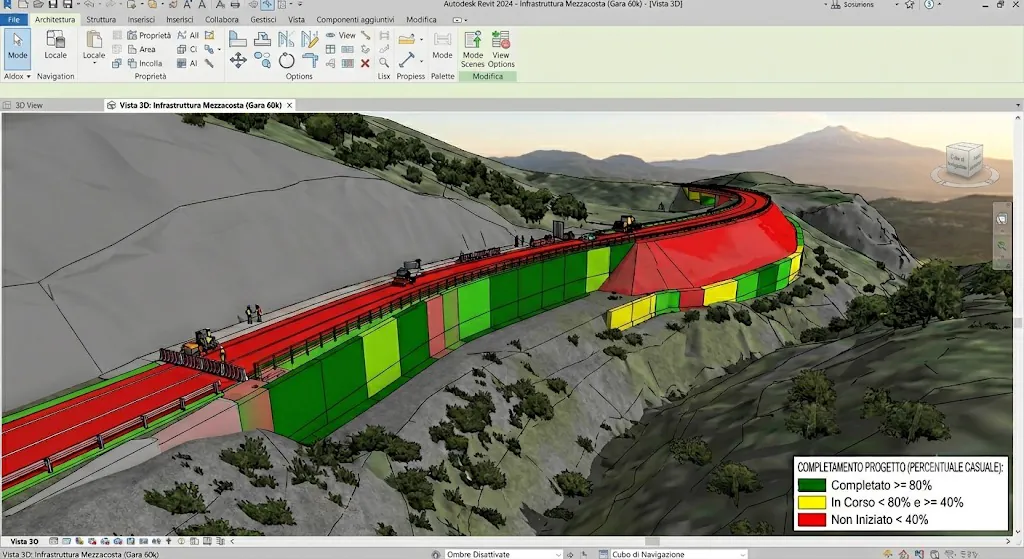Select the wall tool icon in Options

pyautogui.click(x=238, y=39)
